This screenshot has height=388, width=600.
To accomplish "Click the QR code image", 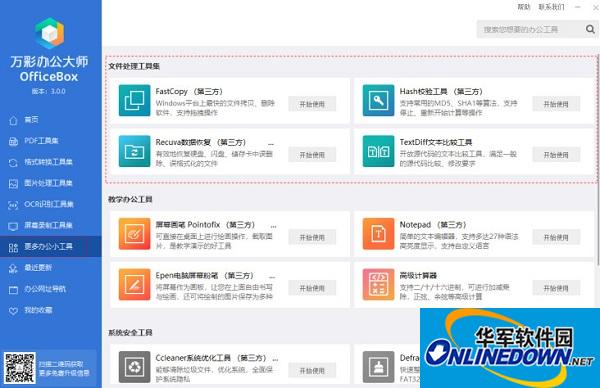I will 20,368.
